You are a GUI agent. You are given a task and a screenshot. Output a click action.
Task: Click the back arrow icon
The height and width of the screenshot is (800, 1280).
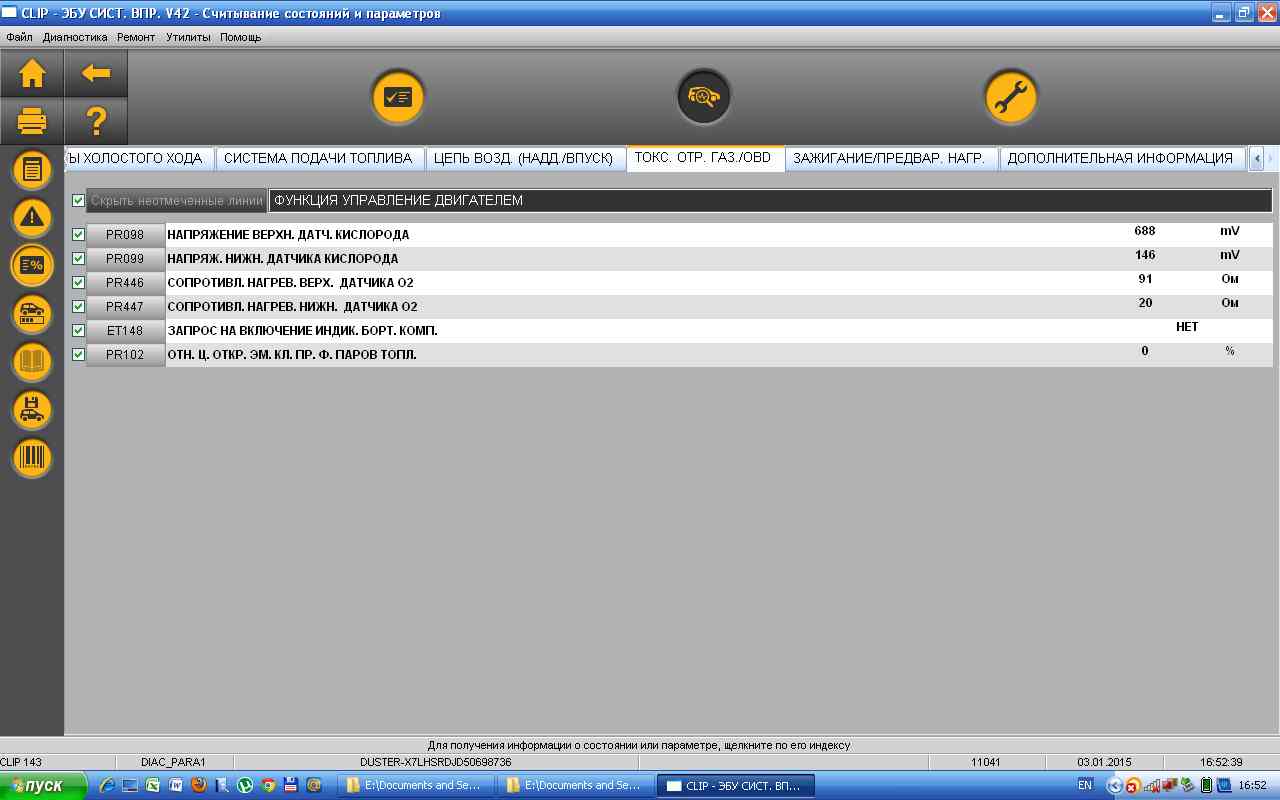[96, 73]
